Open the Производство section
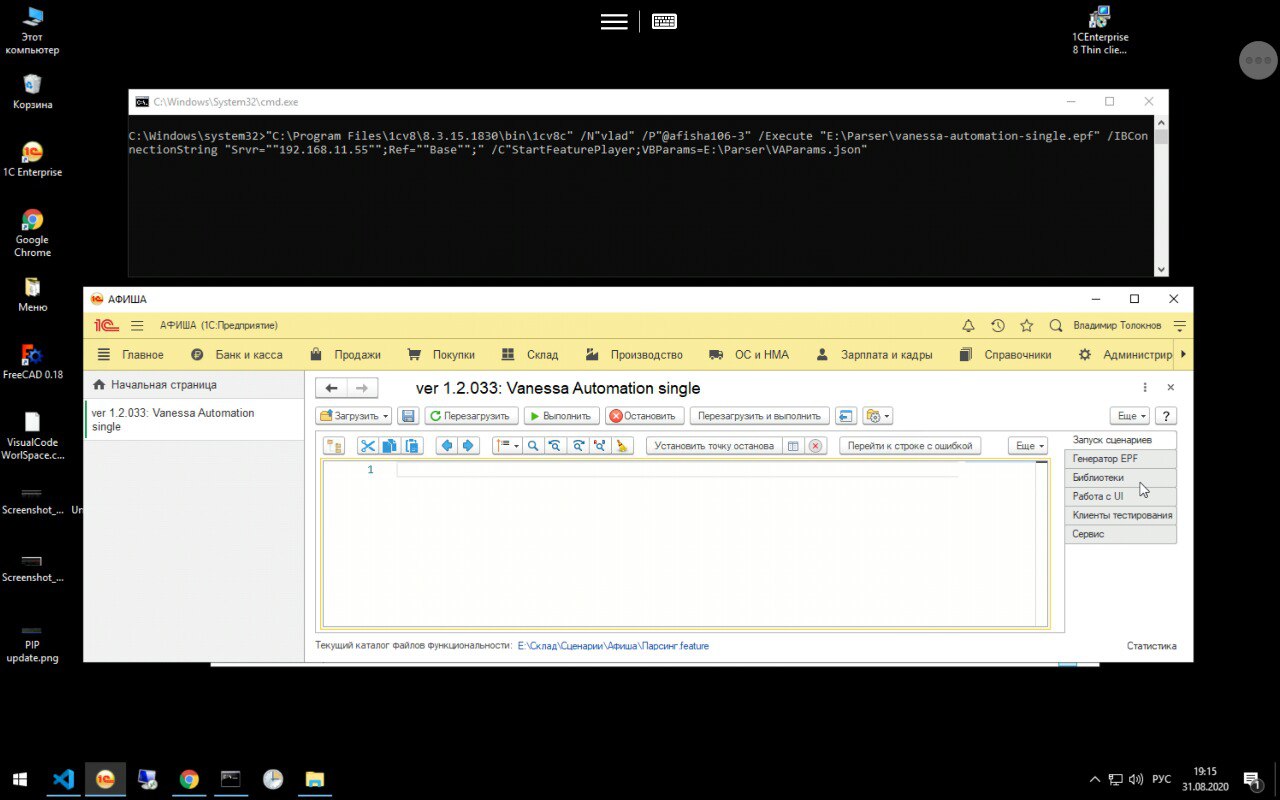The height and width of the screenshot is (800, 1280). (634, 355)
